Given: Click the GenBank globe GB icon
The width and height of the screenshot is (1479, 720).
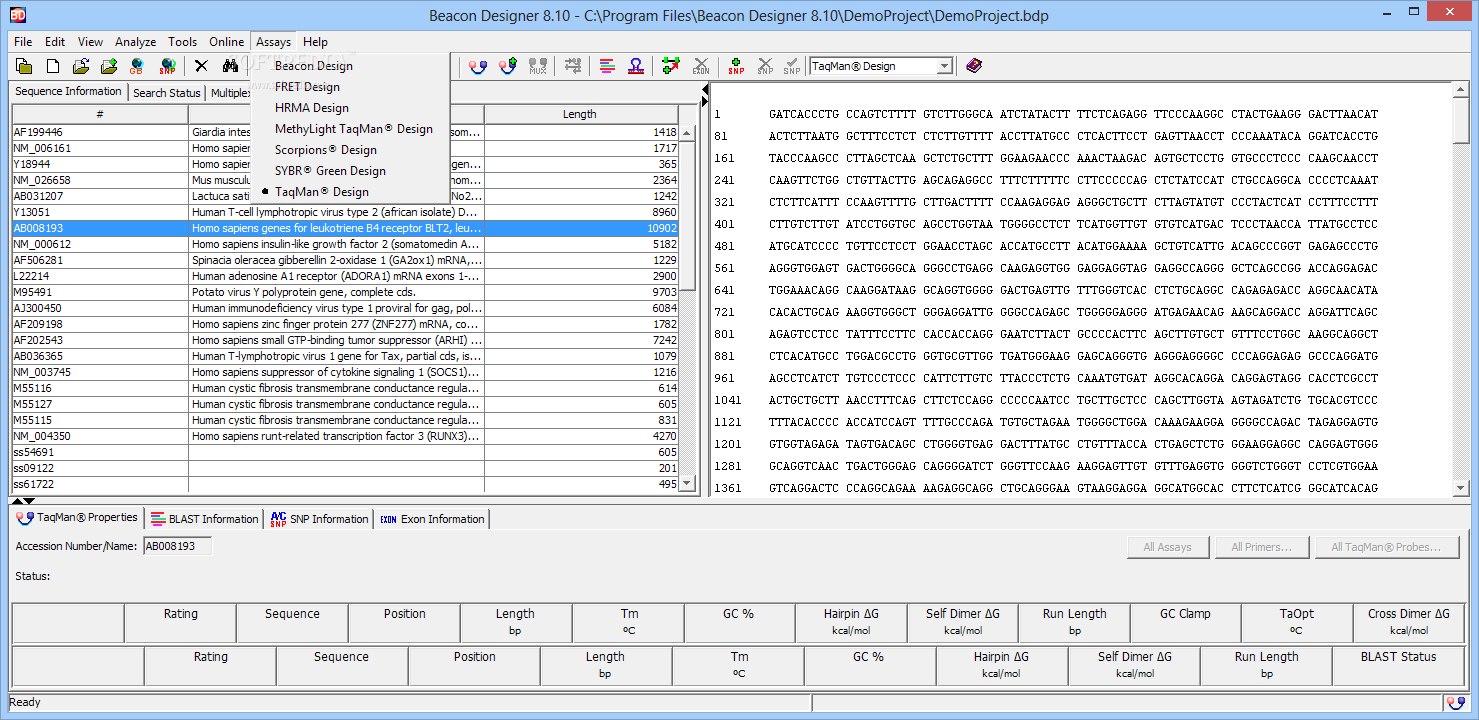Looking at the screenshot, I should [136, 66].
